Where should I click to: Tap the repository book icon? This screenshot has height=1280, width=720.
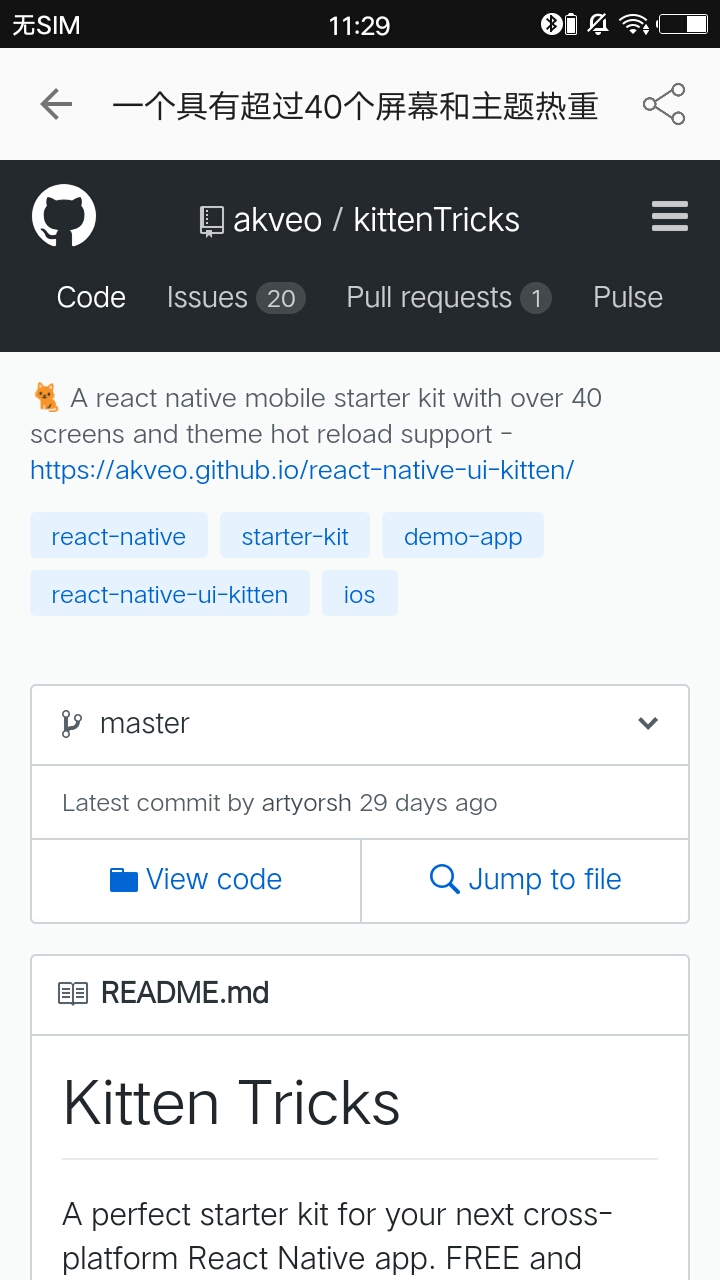point(211,221)
